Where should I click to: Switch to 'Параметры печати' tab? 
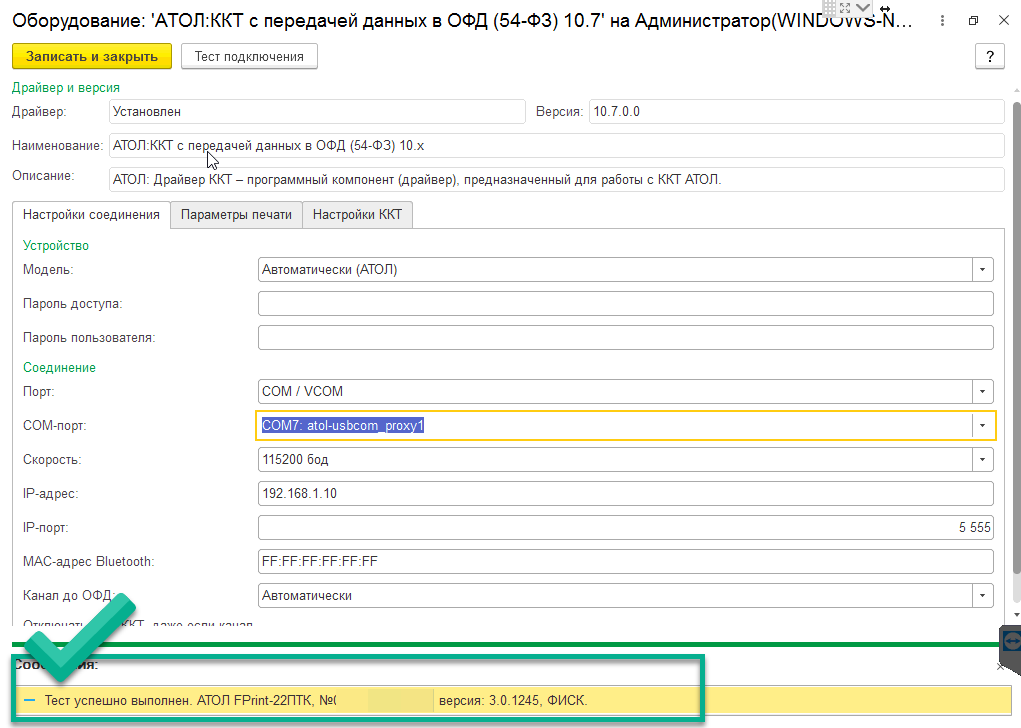coord(236,215)
